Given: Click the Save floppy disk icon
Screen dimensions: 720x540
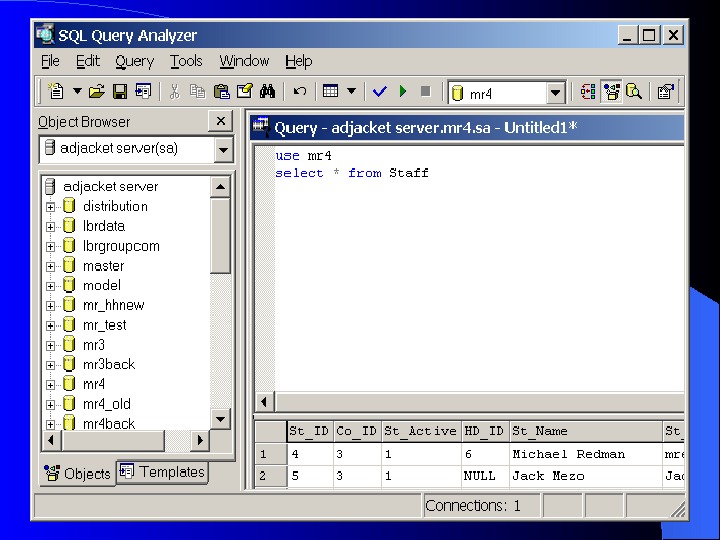Looking at the screenshot, I should 120,91.
